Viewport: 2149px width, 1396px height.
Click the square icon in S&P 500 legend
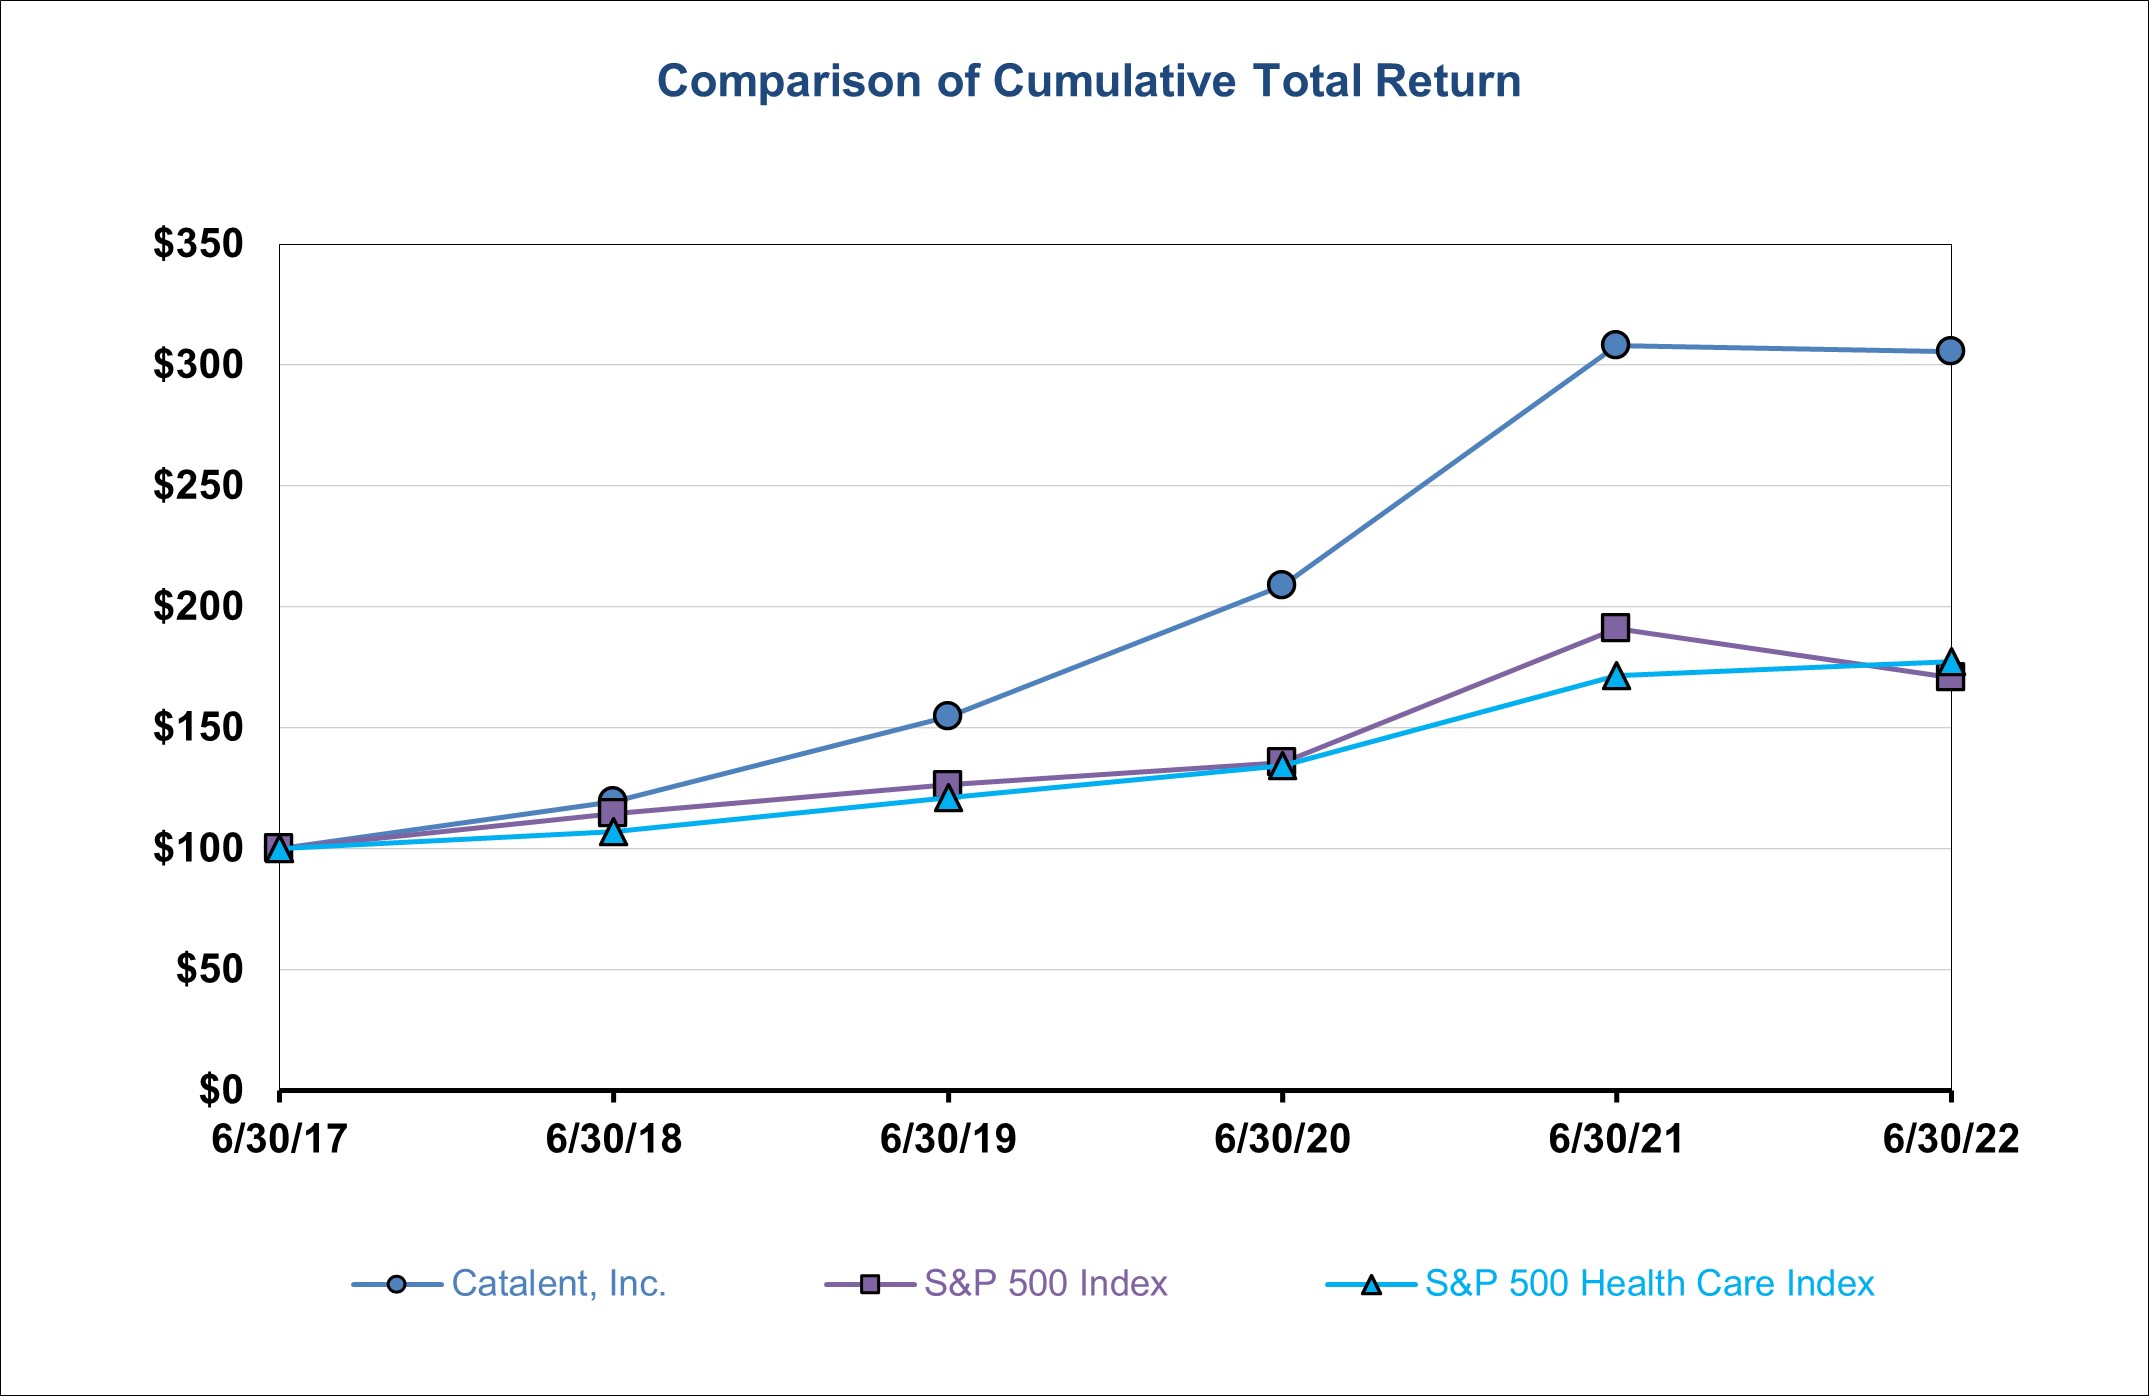pos(870,1284)
